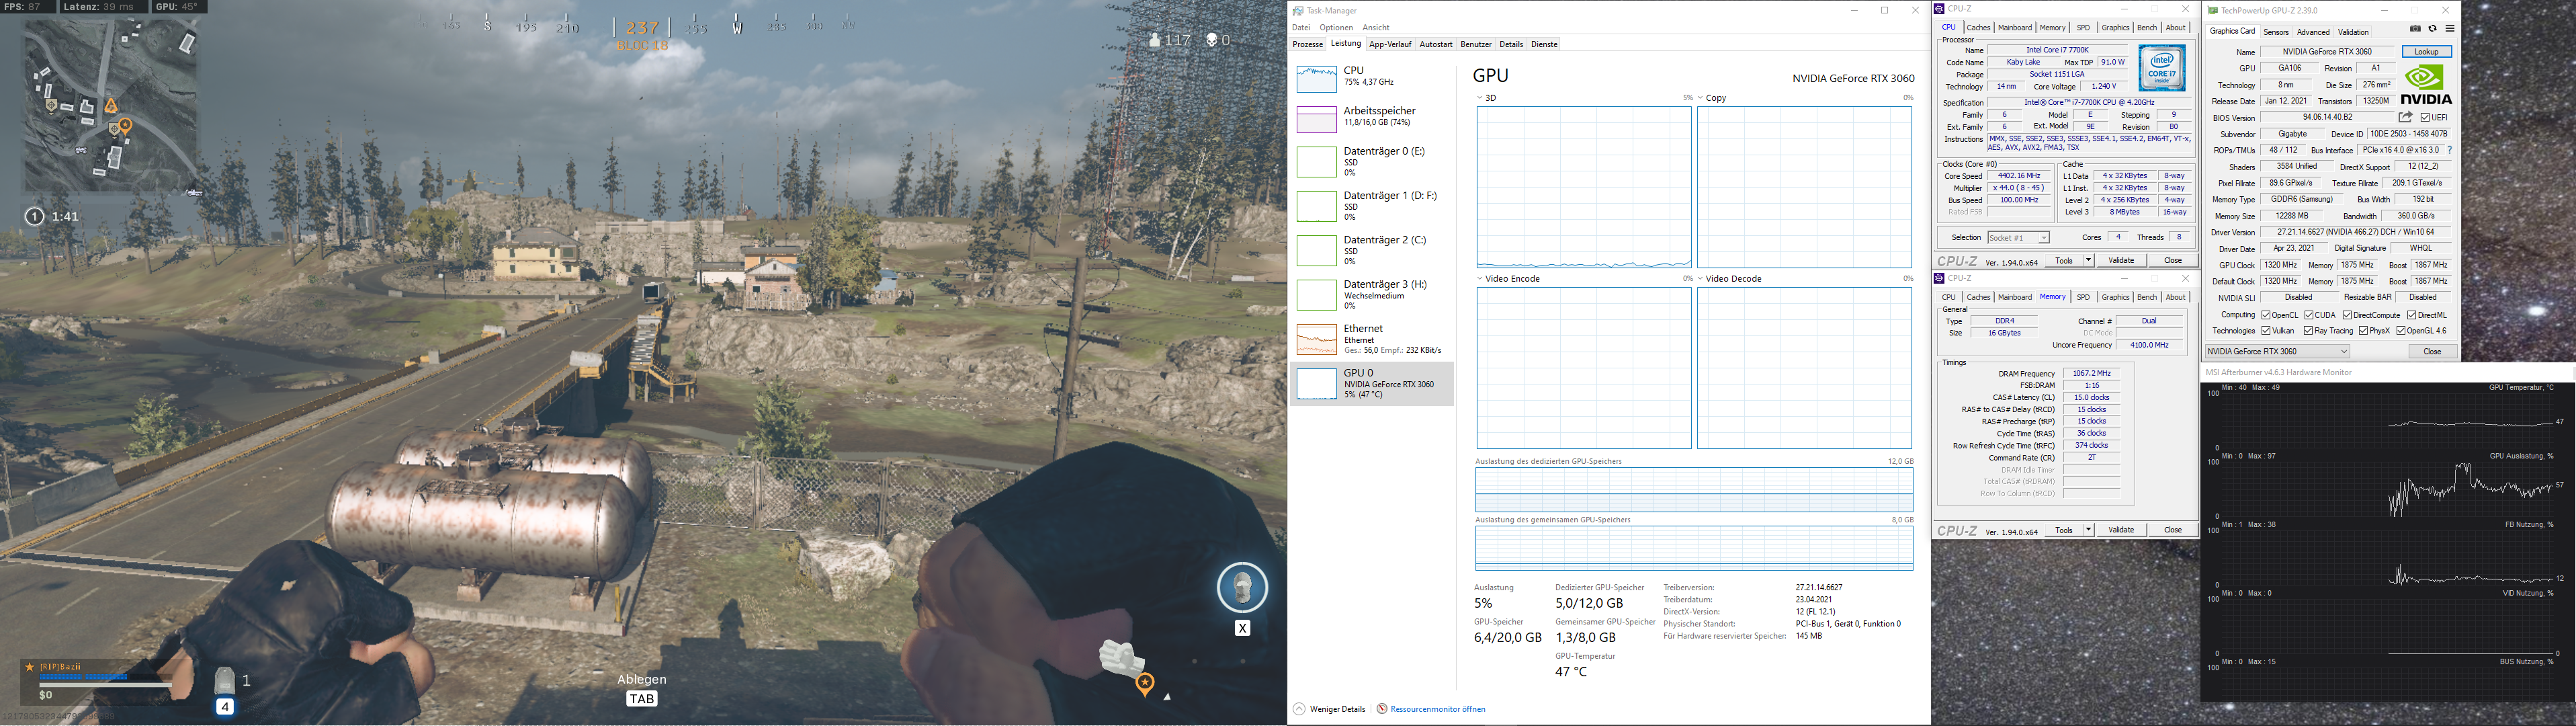Click the GPU-Z refresh icon

click(2432, 29)
